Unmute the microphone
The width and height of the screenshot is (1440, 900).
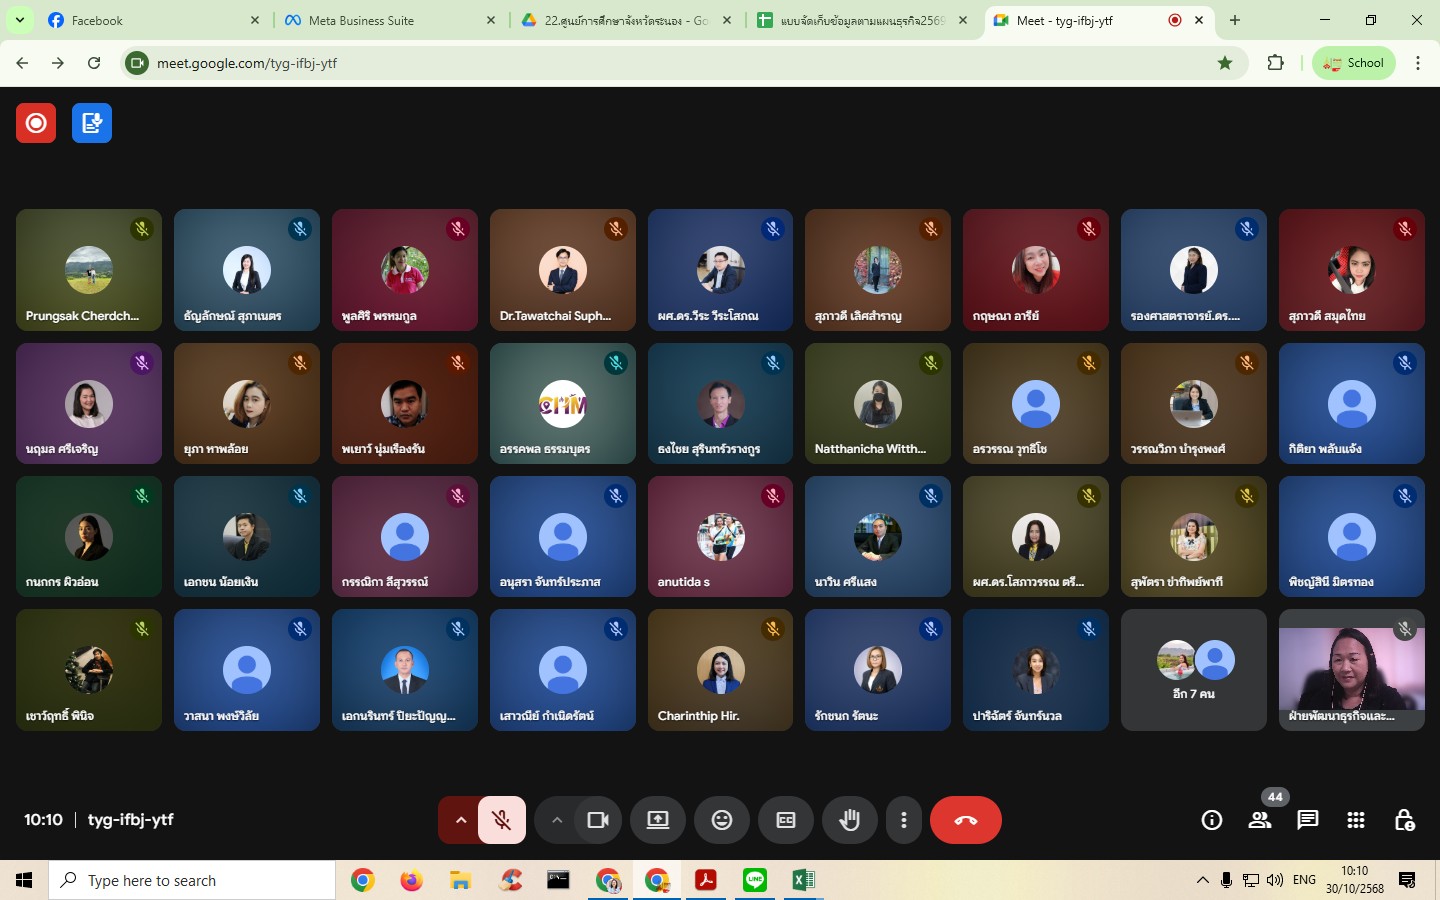502,820
